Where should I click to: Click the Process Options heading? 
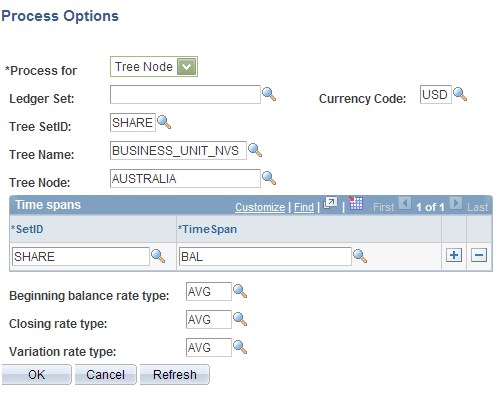point(60,16)
